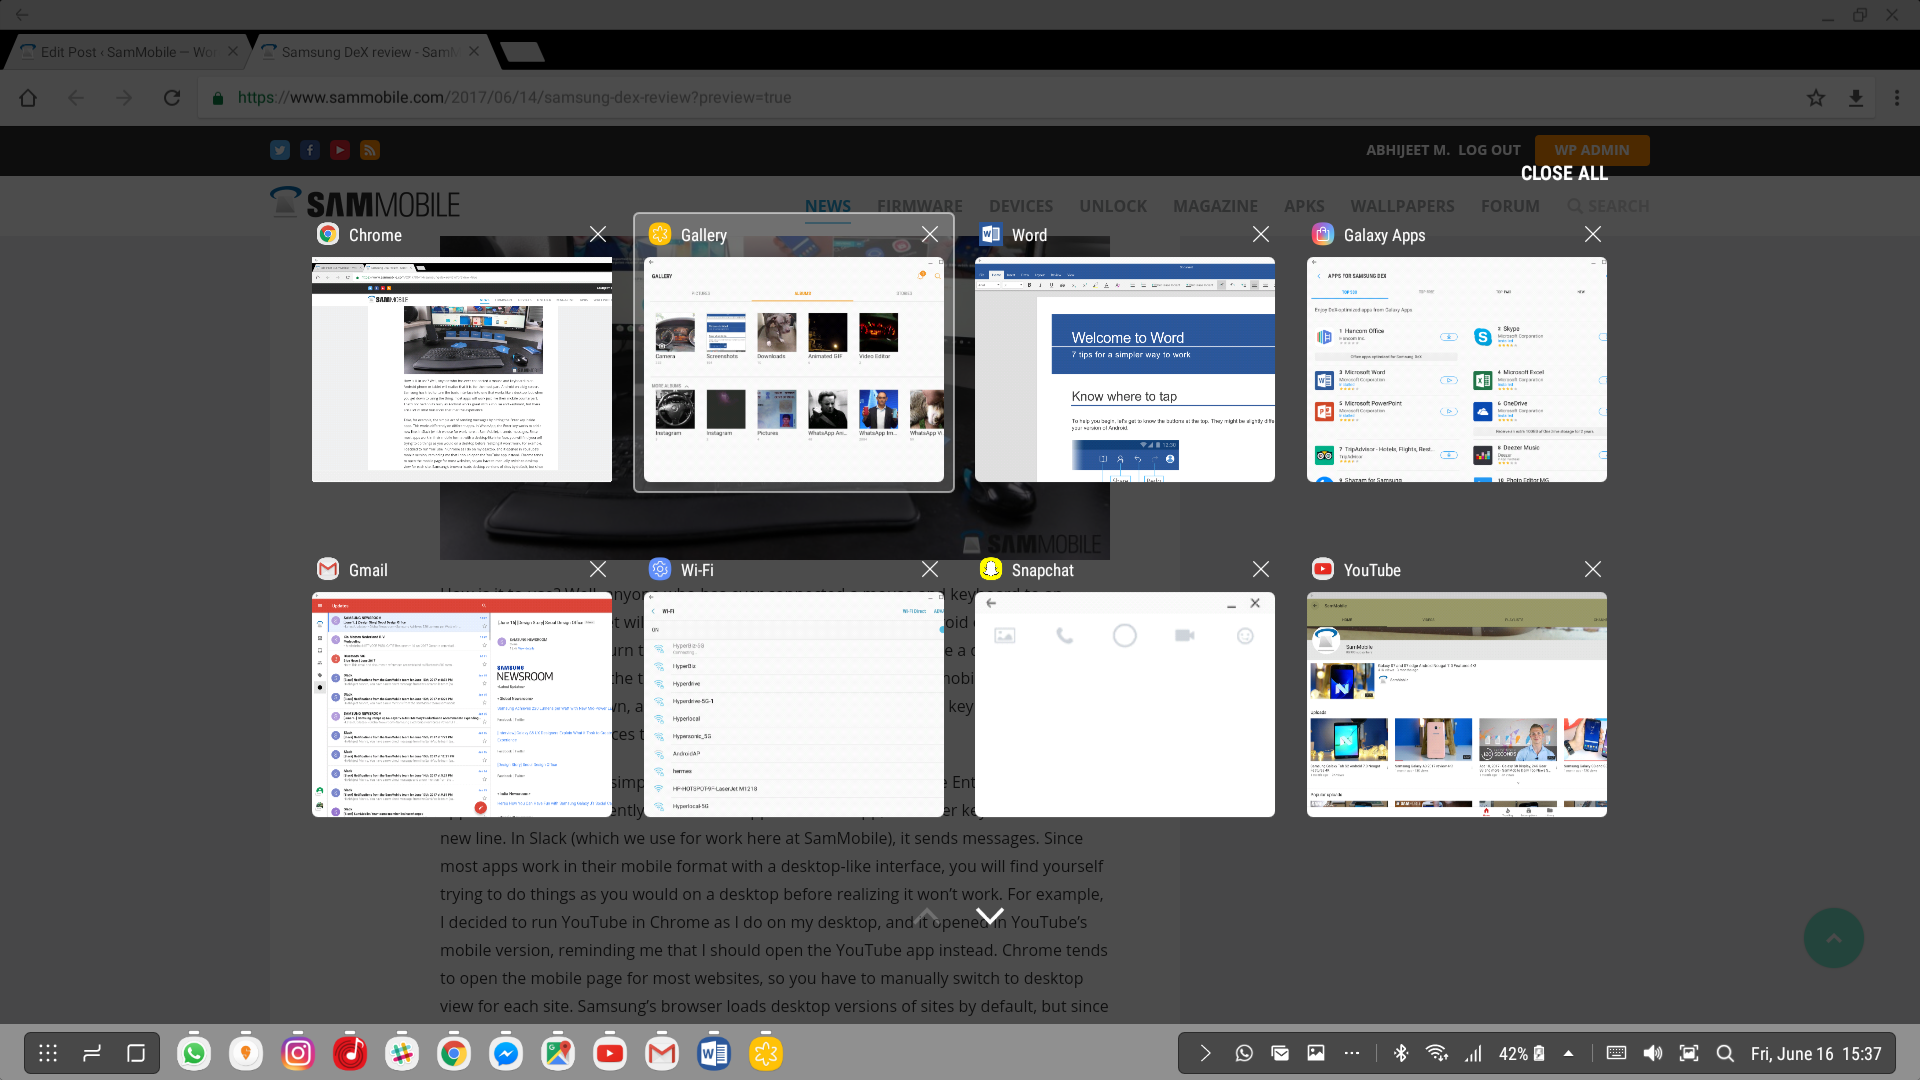Close the Snapchat recent app card
Screen dimensions: 1920x1080
tap(1261, 569)
